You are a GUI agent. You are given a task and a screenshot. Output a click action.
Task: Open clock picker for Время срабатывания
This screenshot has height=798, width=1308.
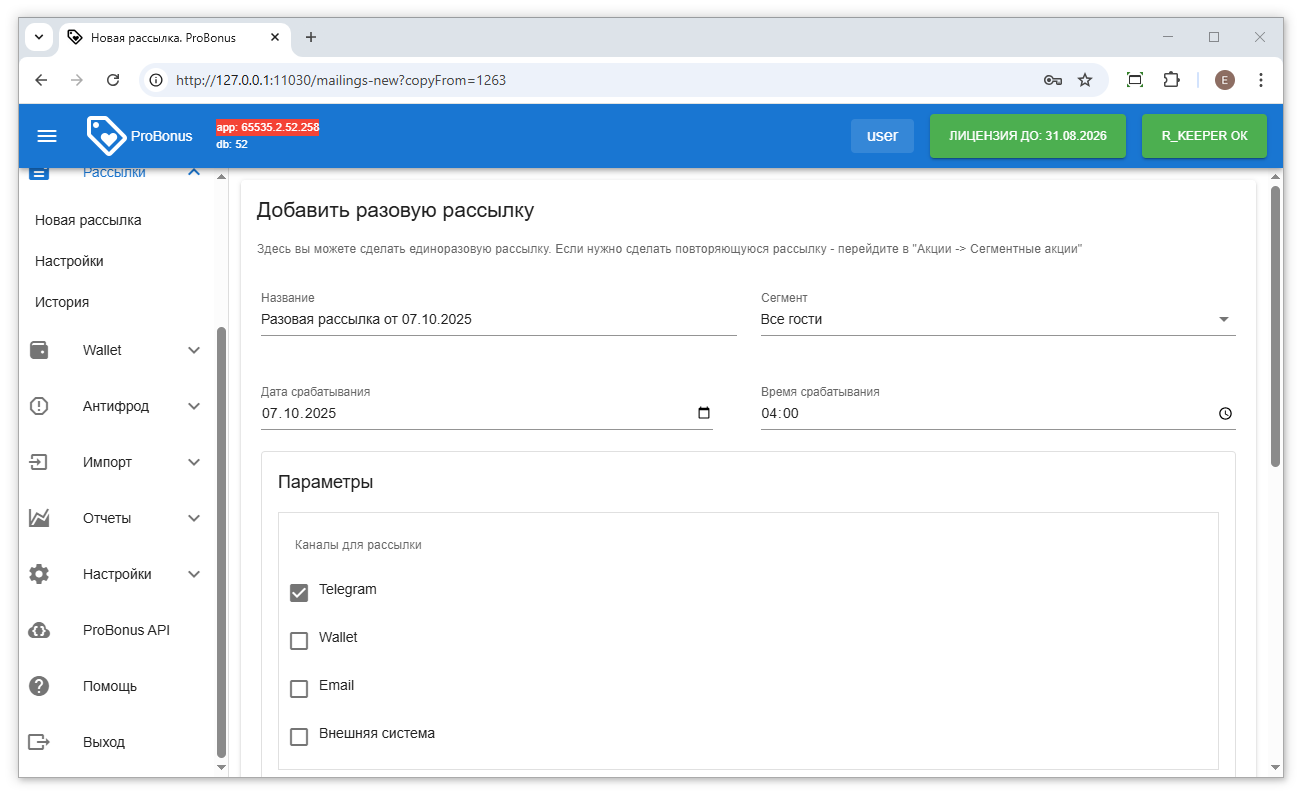(x=1225, y=414)
